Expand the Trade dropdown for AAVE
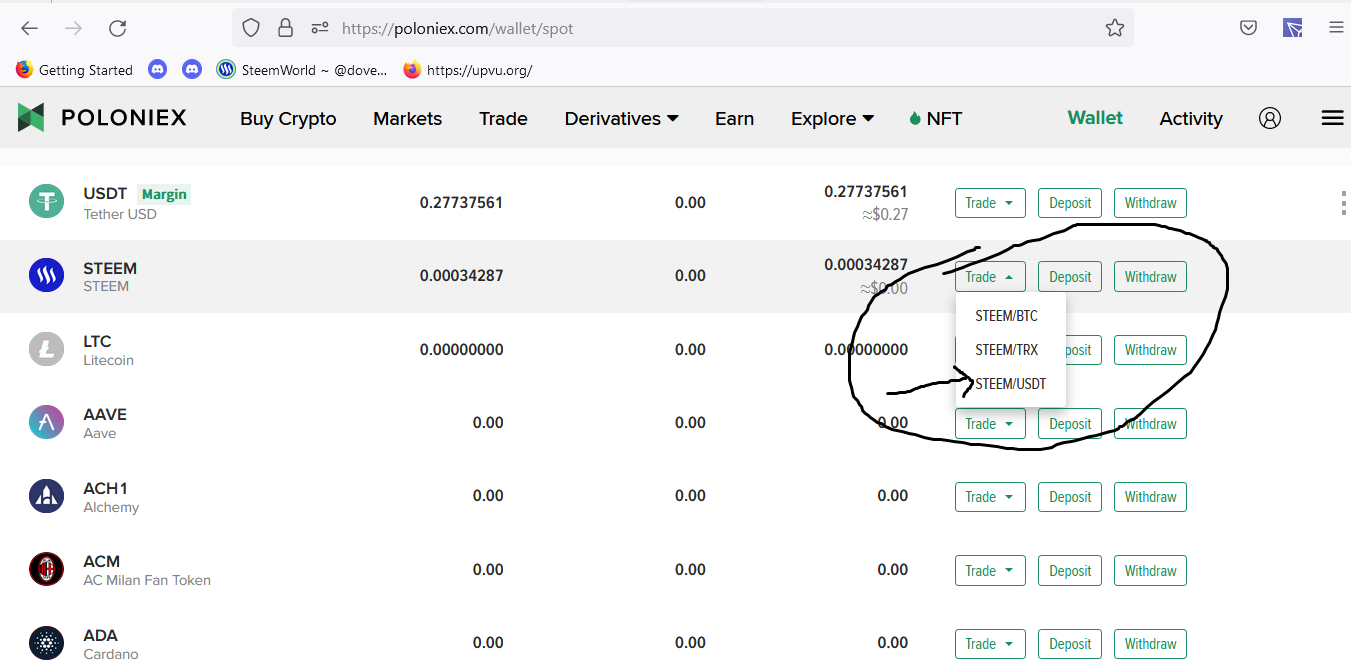 [990, 424]
